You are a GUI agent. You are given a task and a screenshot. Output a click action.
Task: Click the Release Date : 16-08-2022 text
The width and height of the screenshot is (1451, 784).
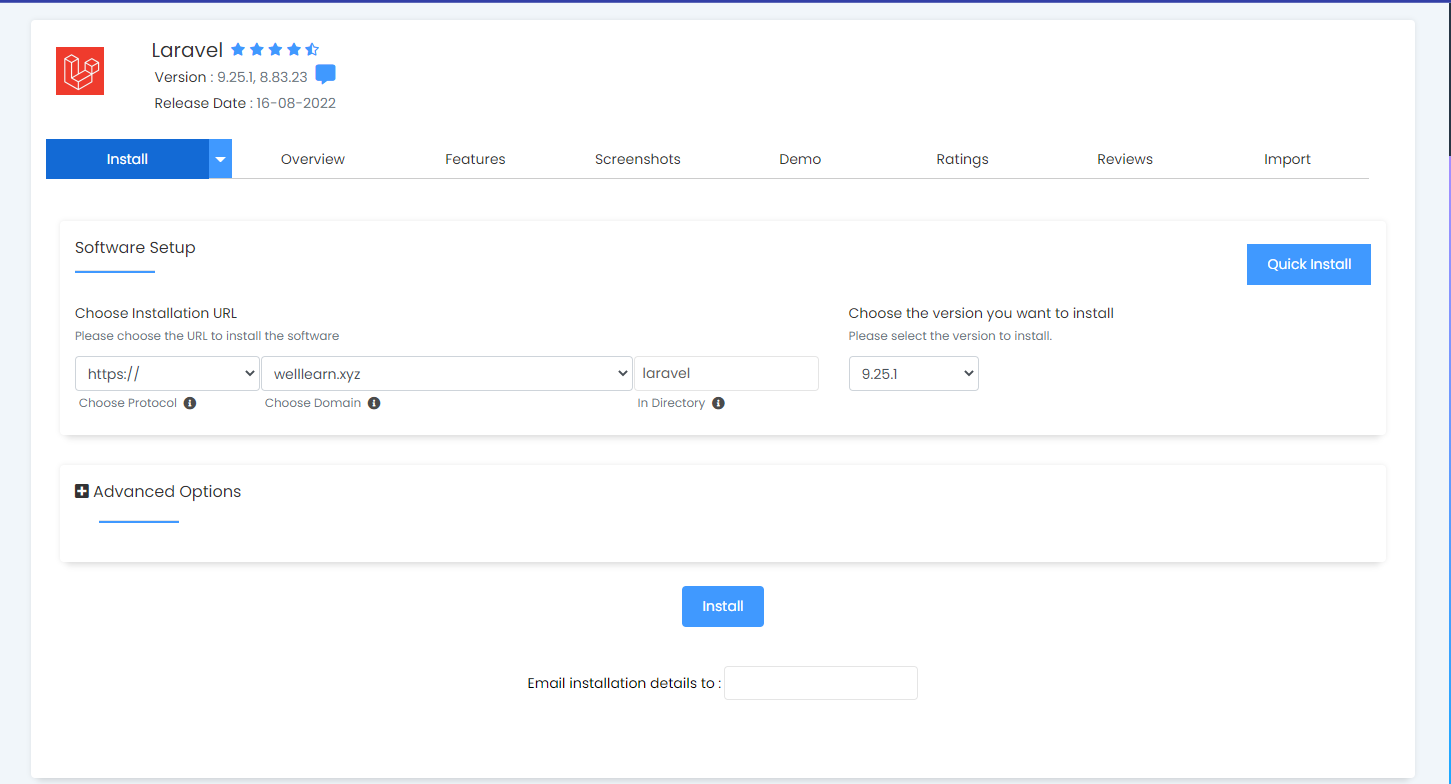tap(245, 103)
